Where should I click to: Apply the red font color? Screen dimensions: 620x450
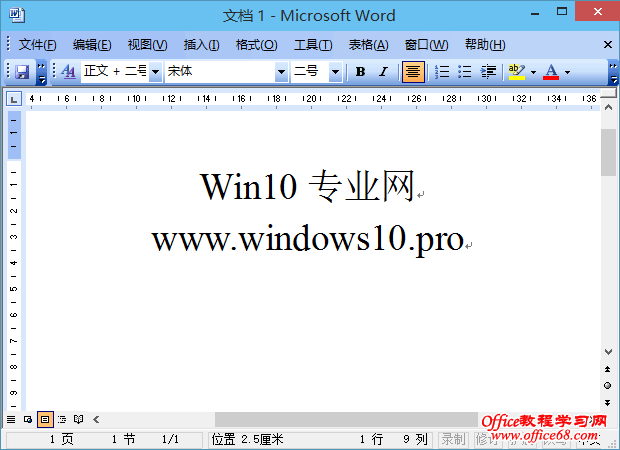coord(551,72)
